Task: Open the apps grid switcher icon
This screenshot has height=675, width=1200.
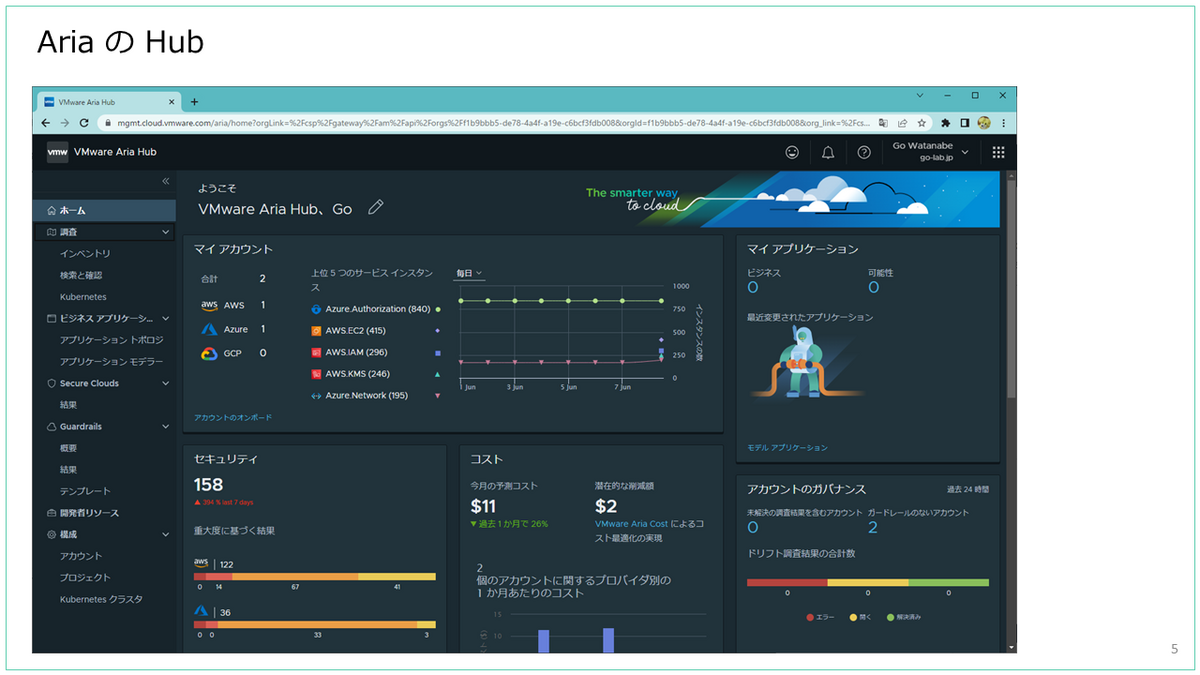Action: tap(998, 152)
